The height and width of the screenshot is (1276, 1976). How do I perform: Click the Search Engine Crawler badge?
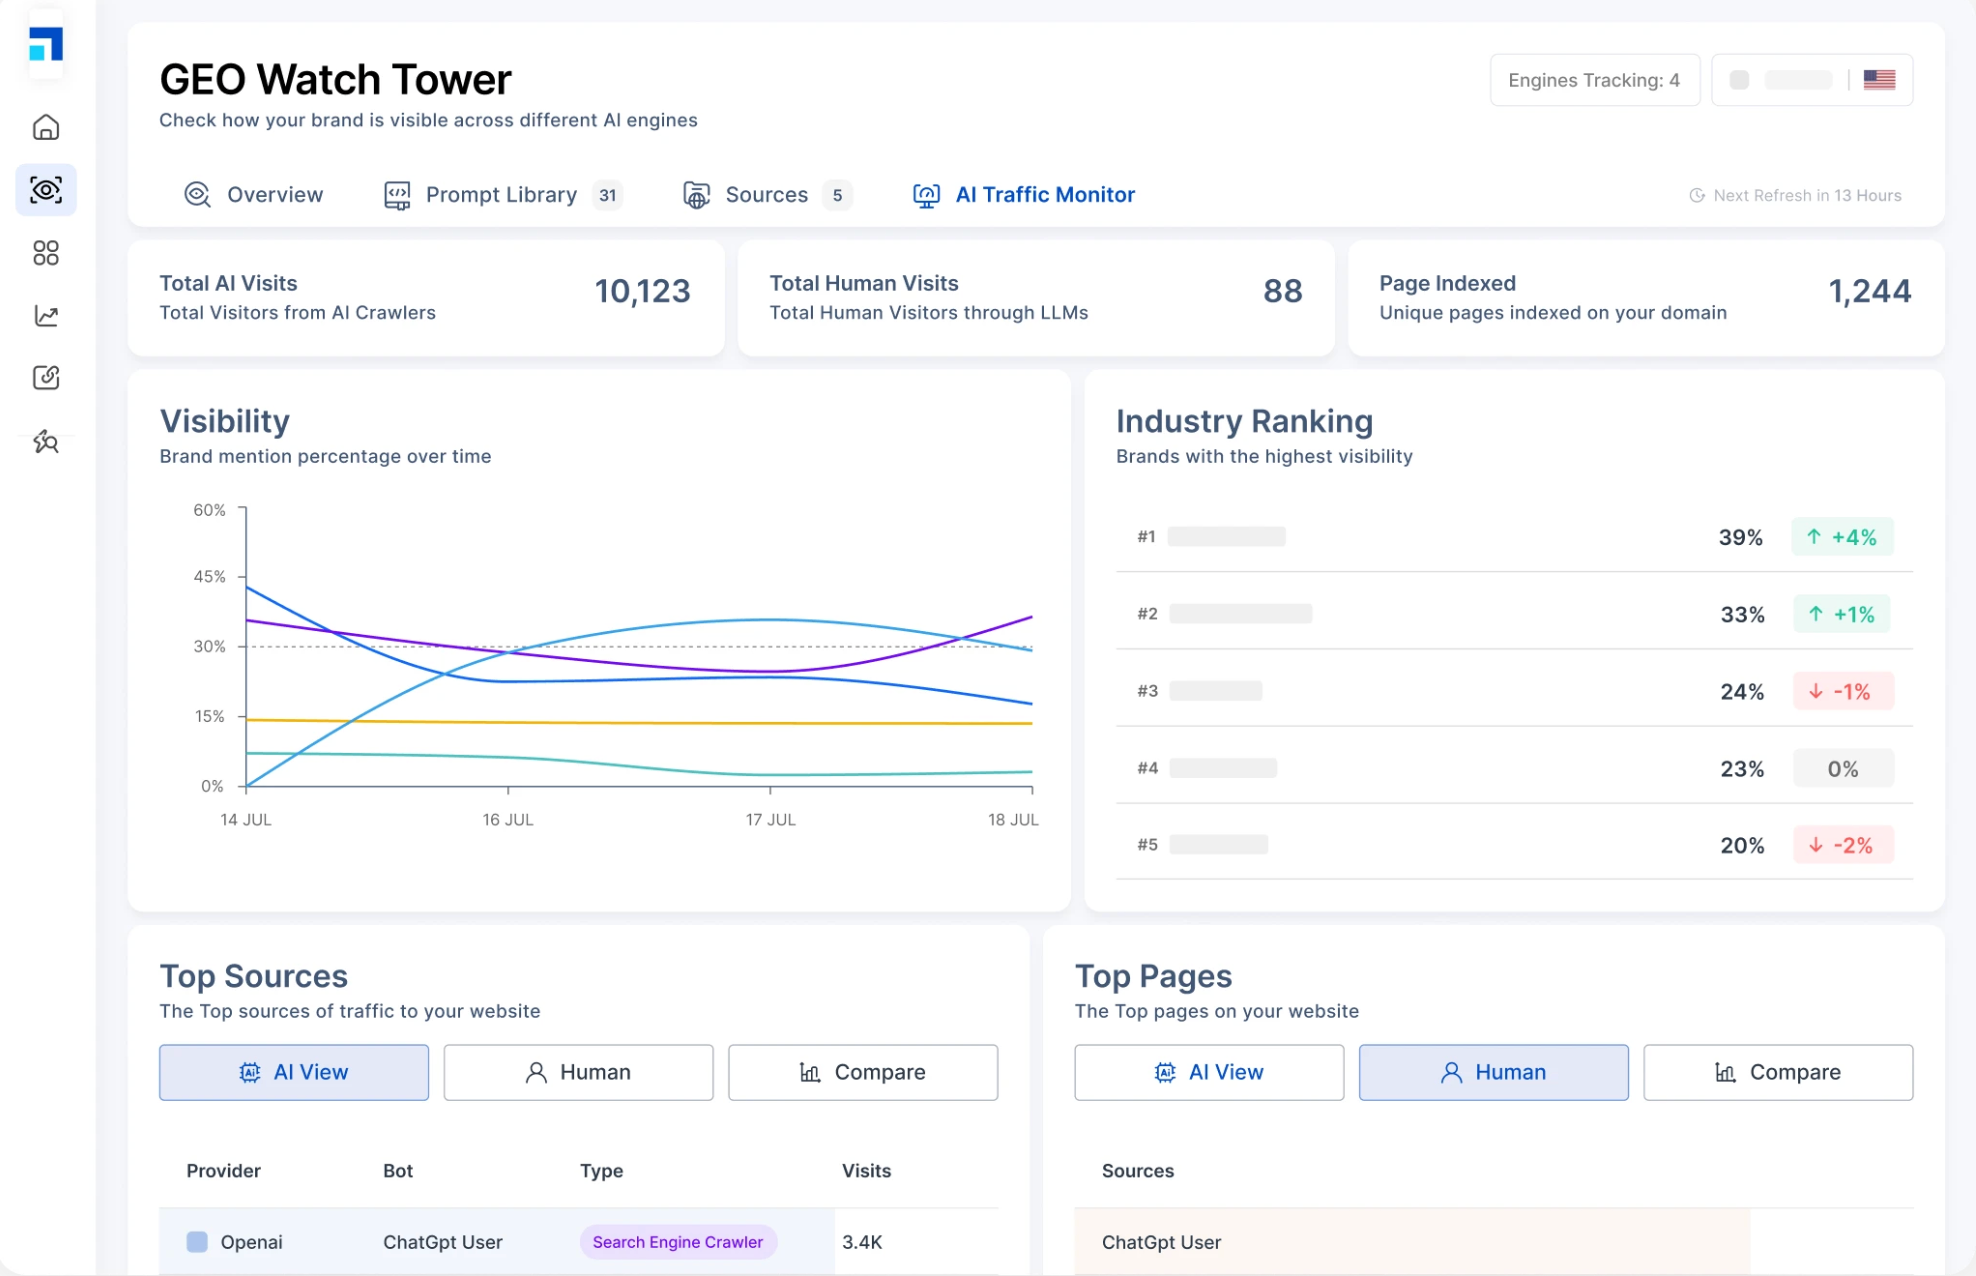pyautogui.click(x=678, y=1242)
